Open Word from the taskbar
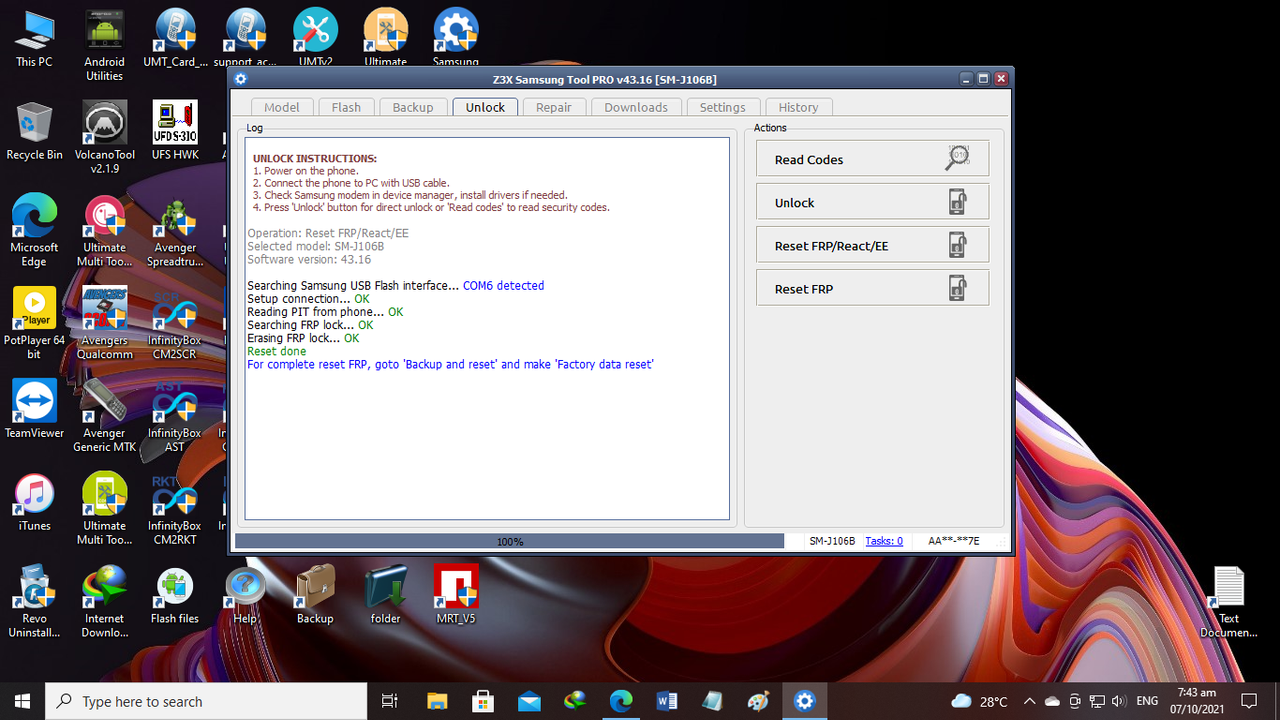 667,701
